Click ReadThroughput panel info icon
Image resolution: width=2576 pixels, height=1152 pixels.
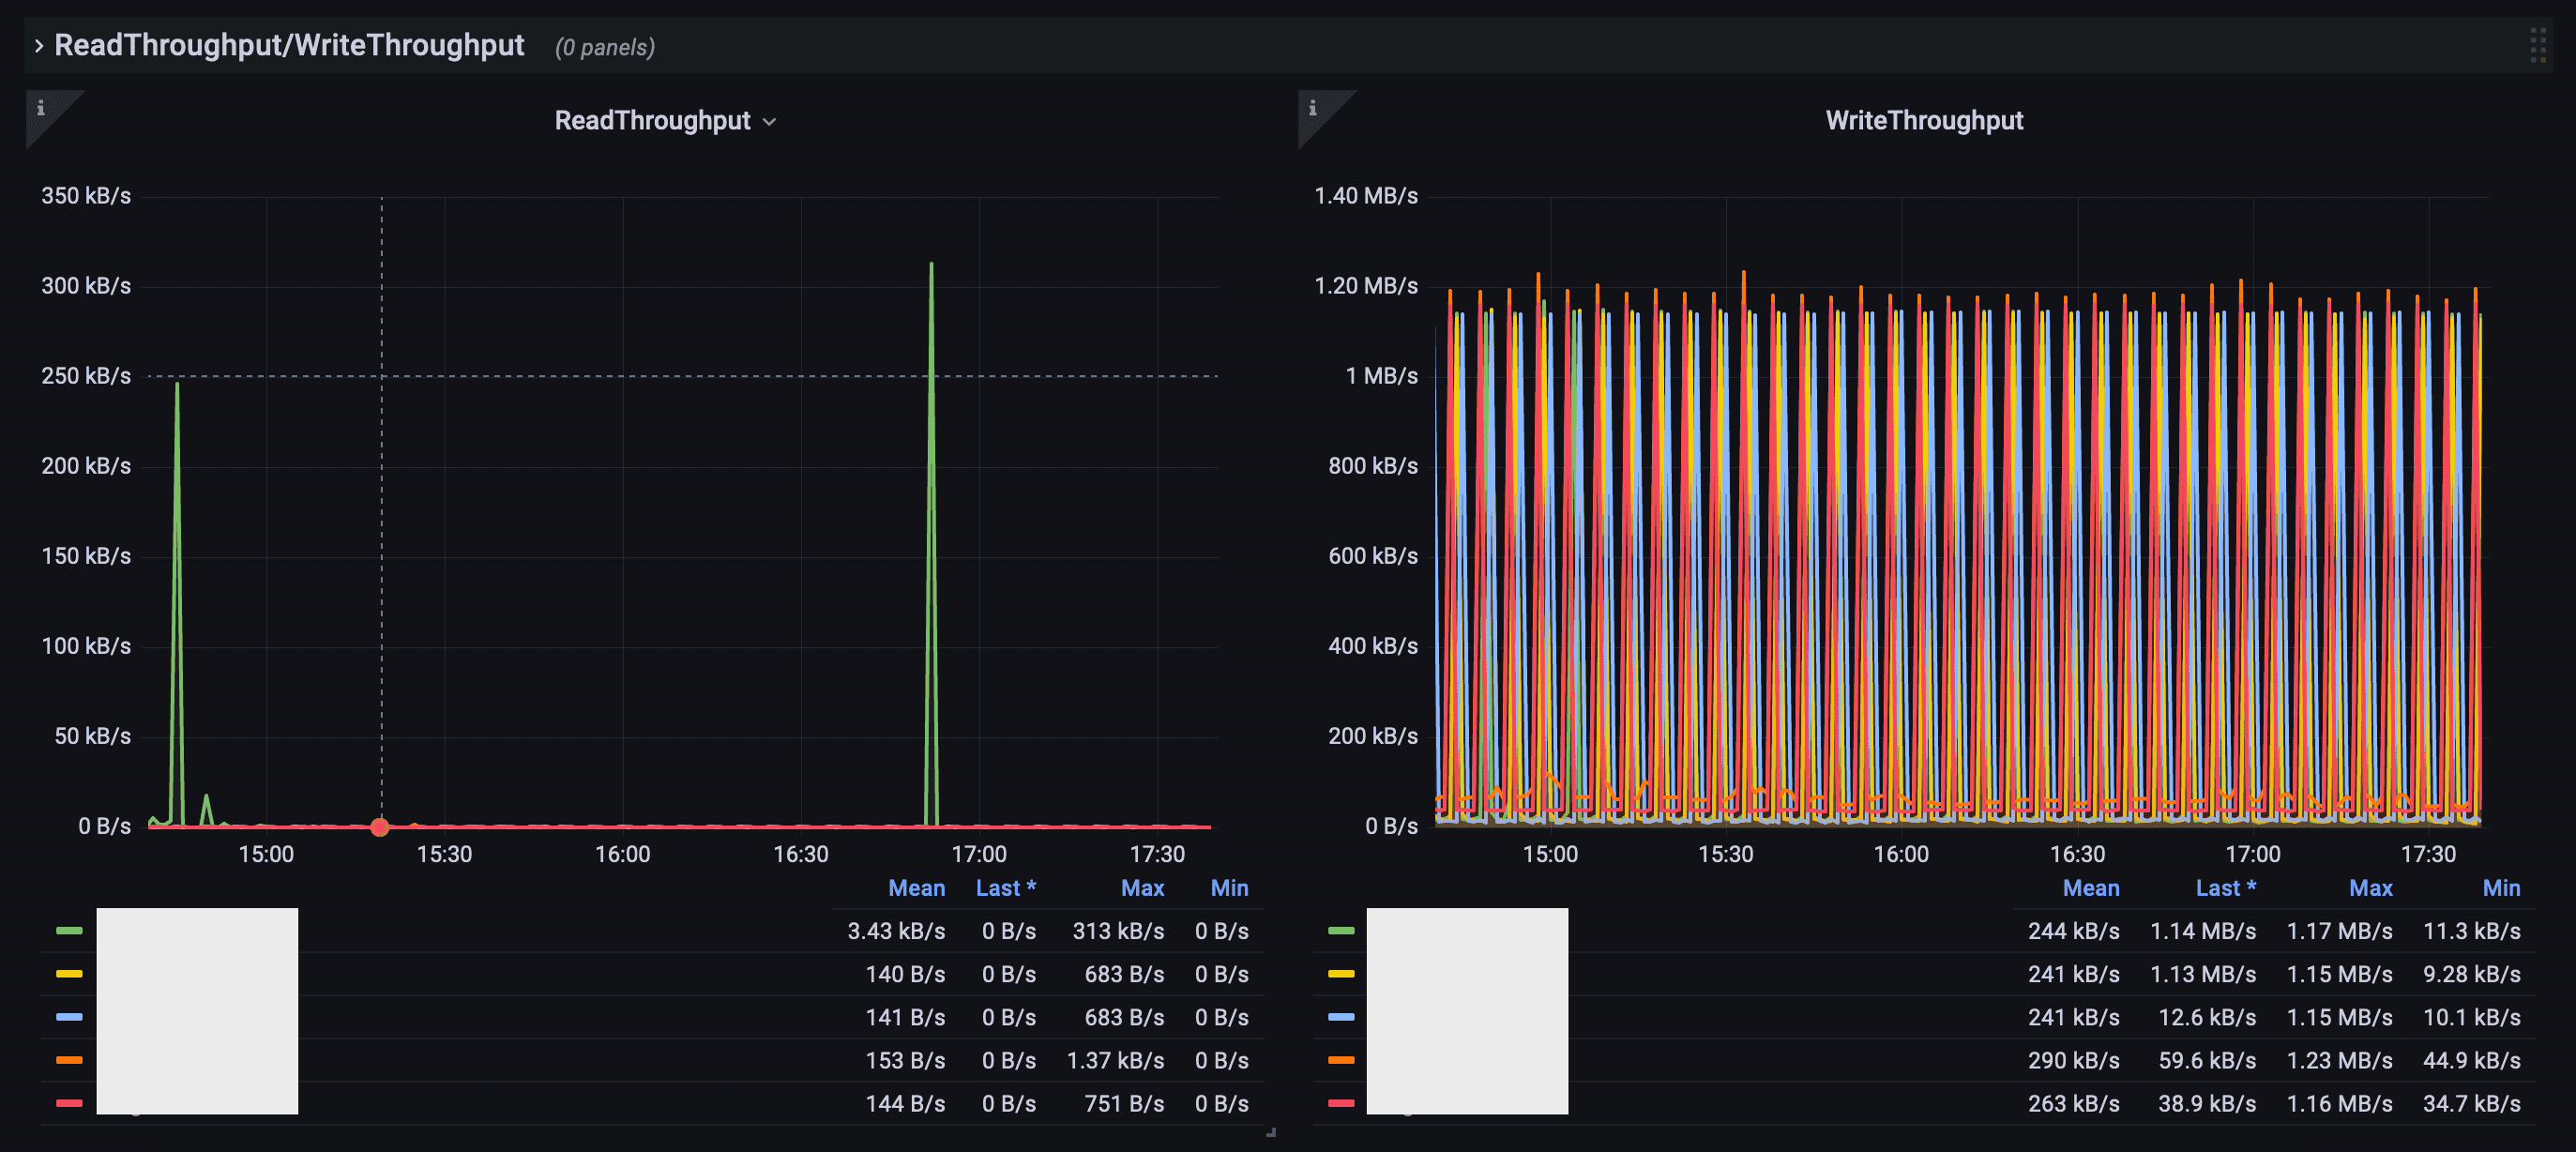pyautogui.click(x=41, y=108)
